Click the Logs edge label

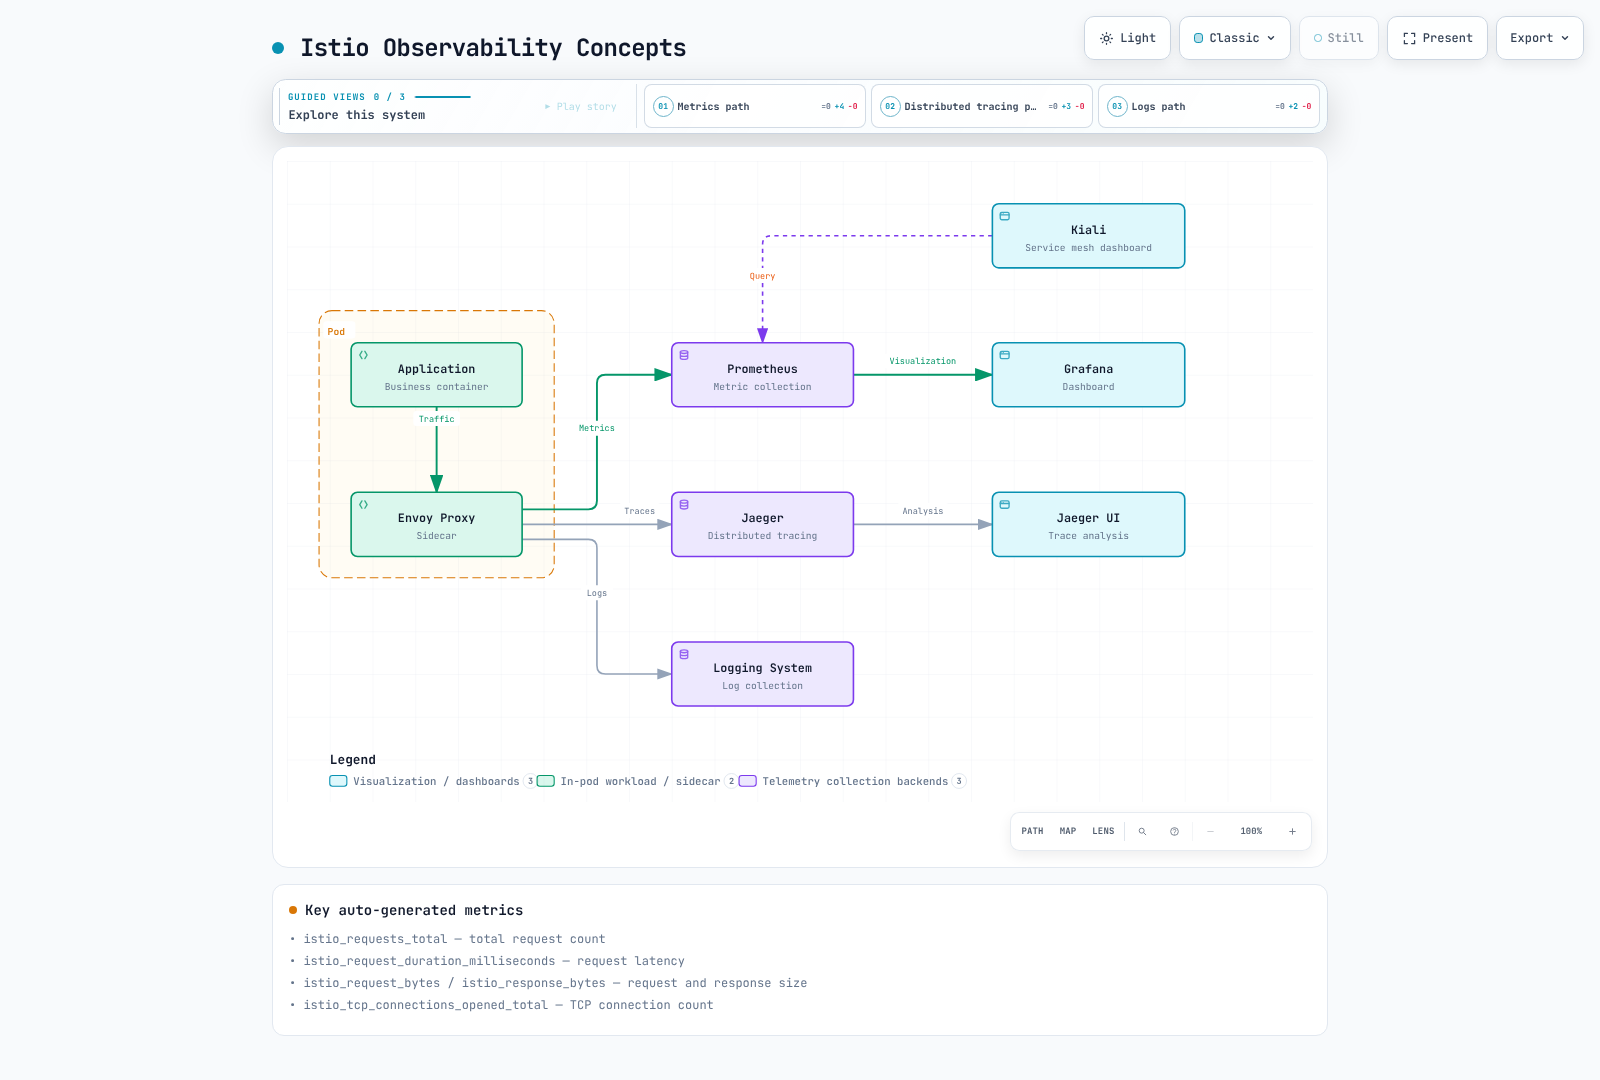pyautogui.click(x=597, y=593)
